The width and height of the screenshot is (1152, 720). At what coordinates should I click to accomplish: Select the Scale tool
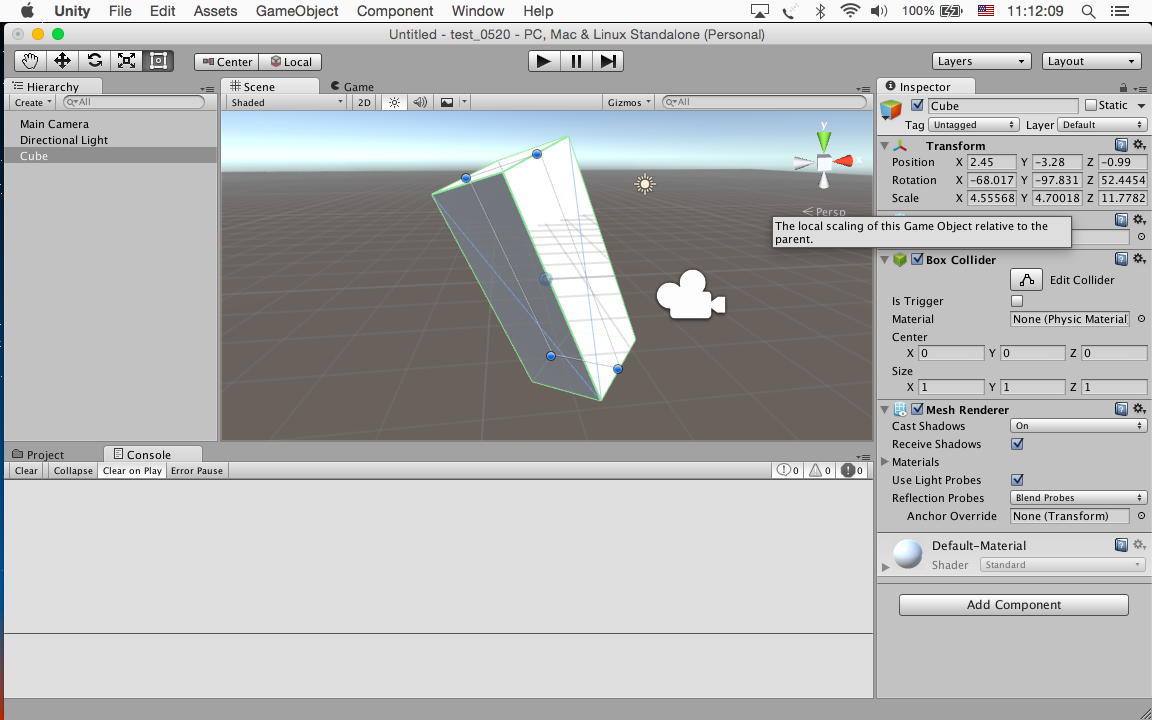coord(126,61)
